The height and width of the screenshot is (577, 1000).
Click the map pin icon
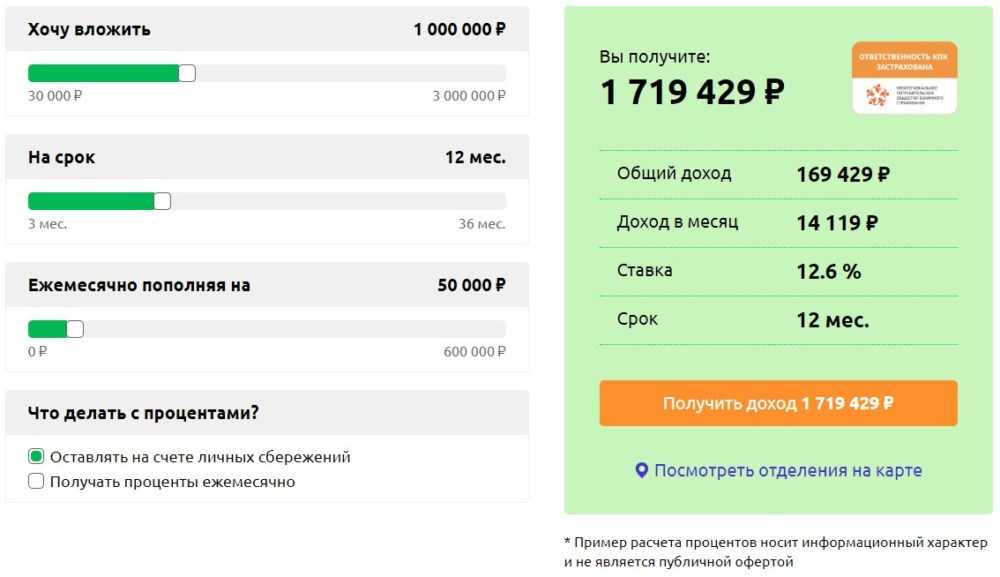point(642,470)
